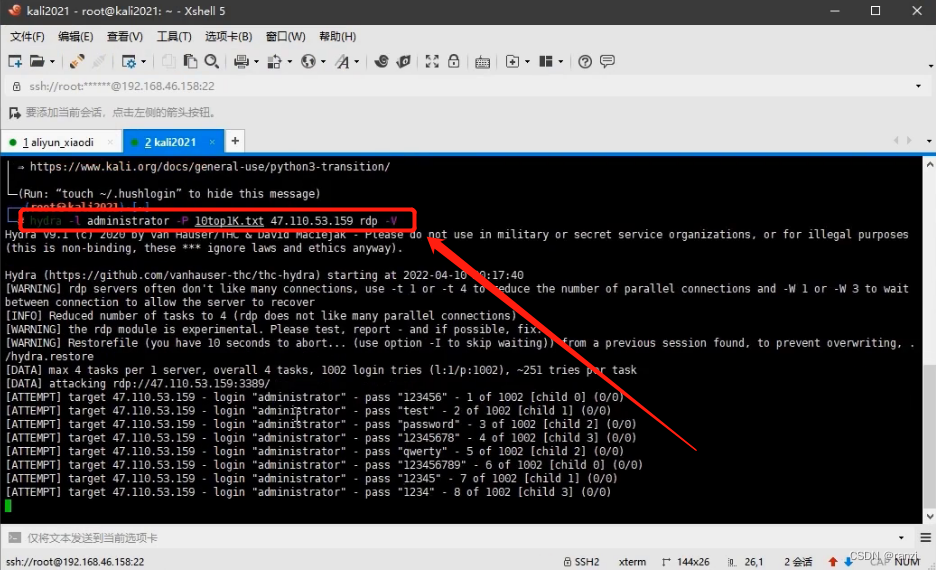
Task: Click the color scheme icon
Action: tap(275, 61)
